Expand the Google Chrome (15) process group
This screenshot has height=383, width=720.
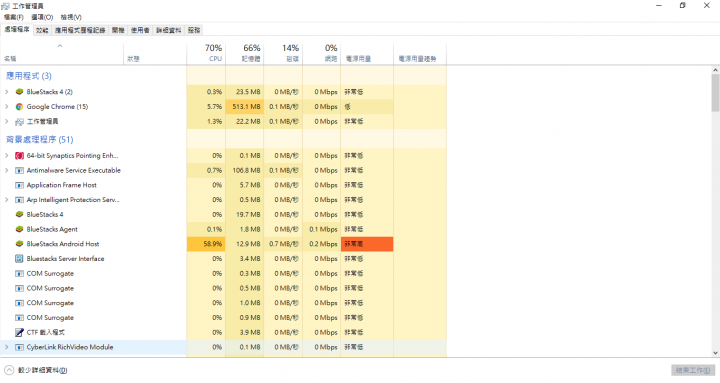coord(6,107)
